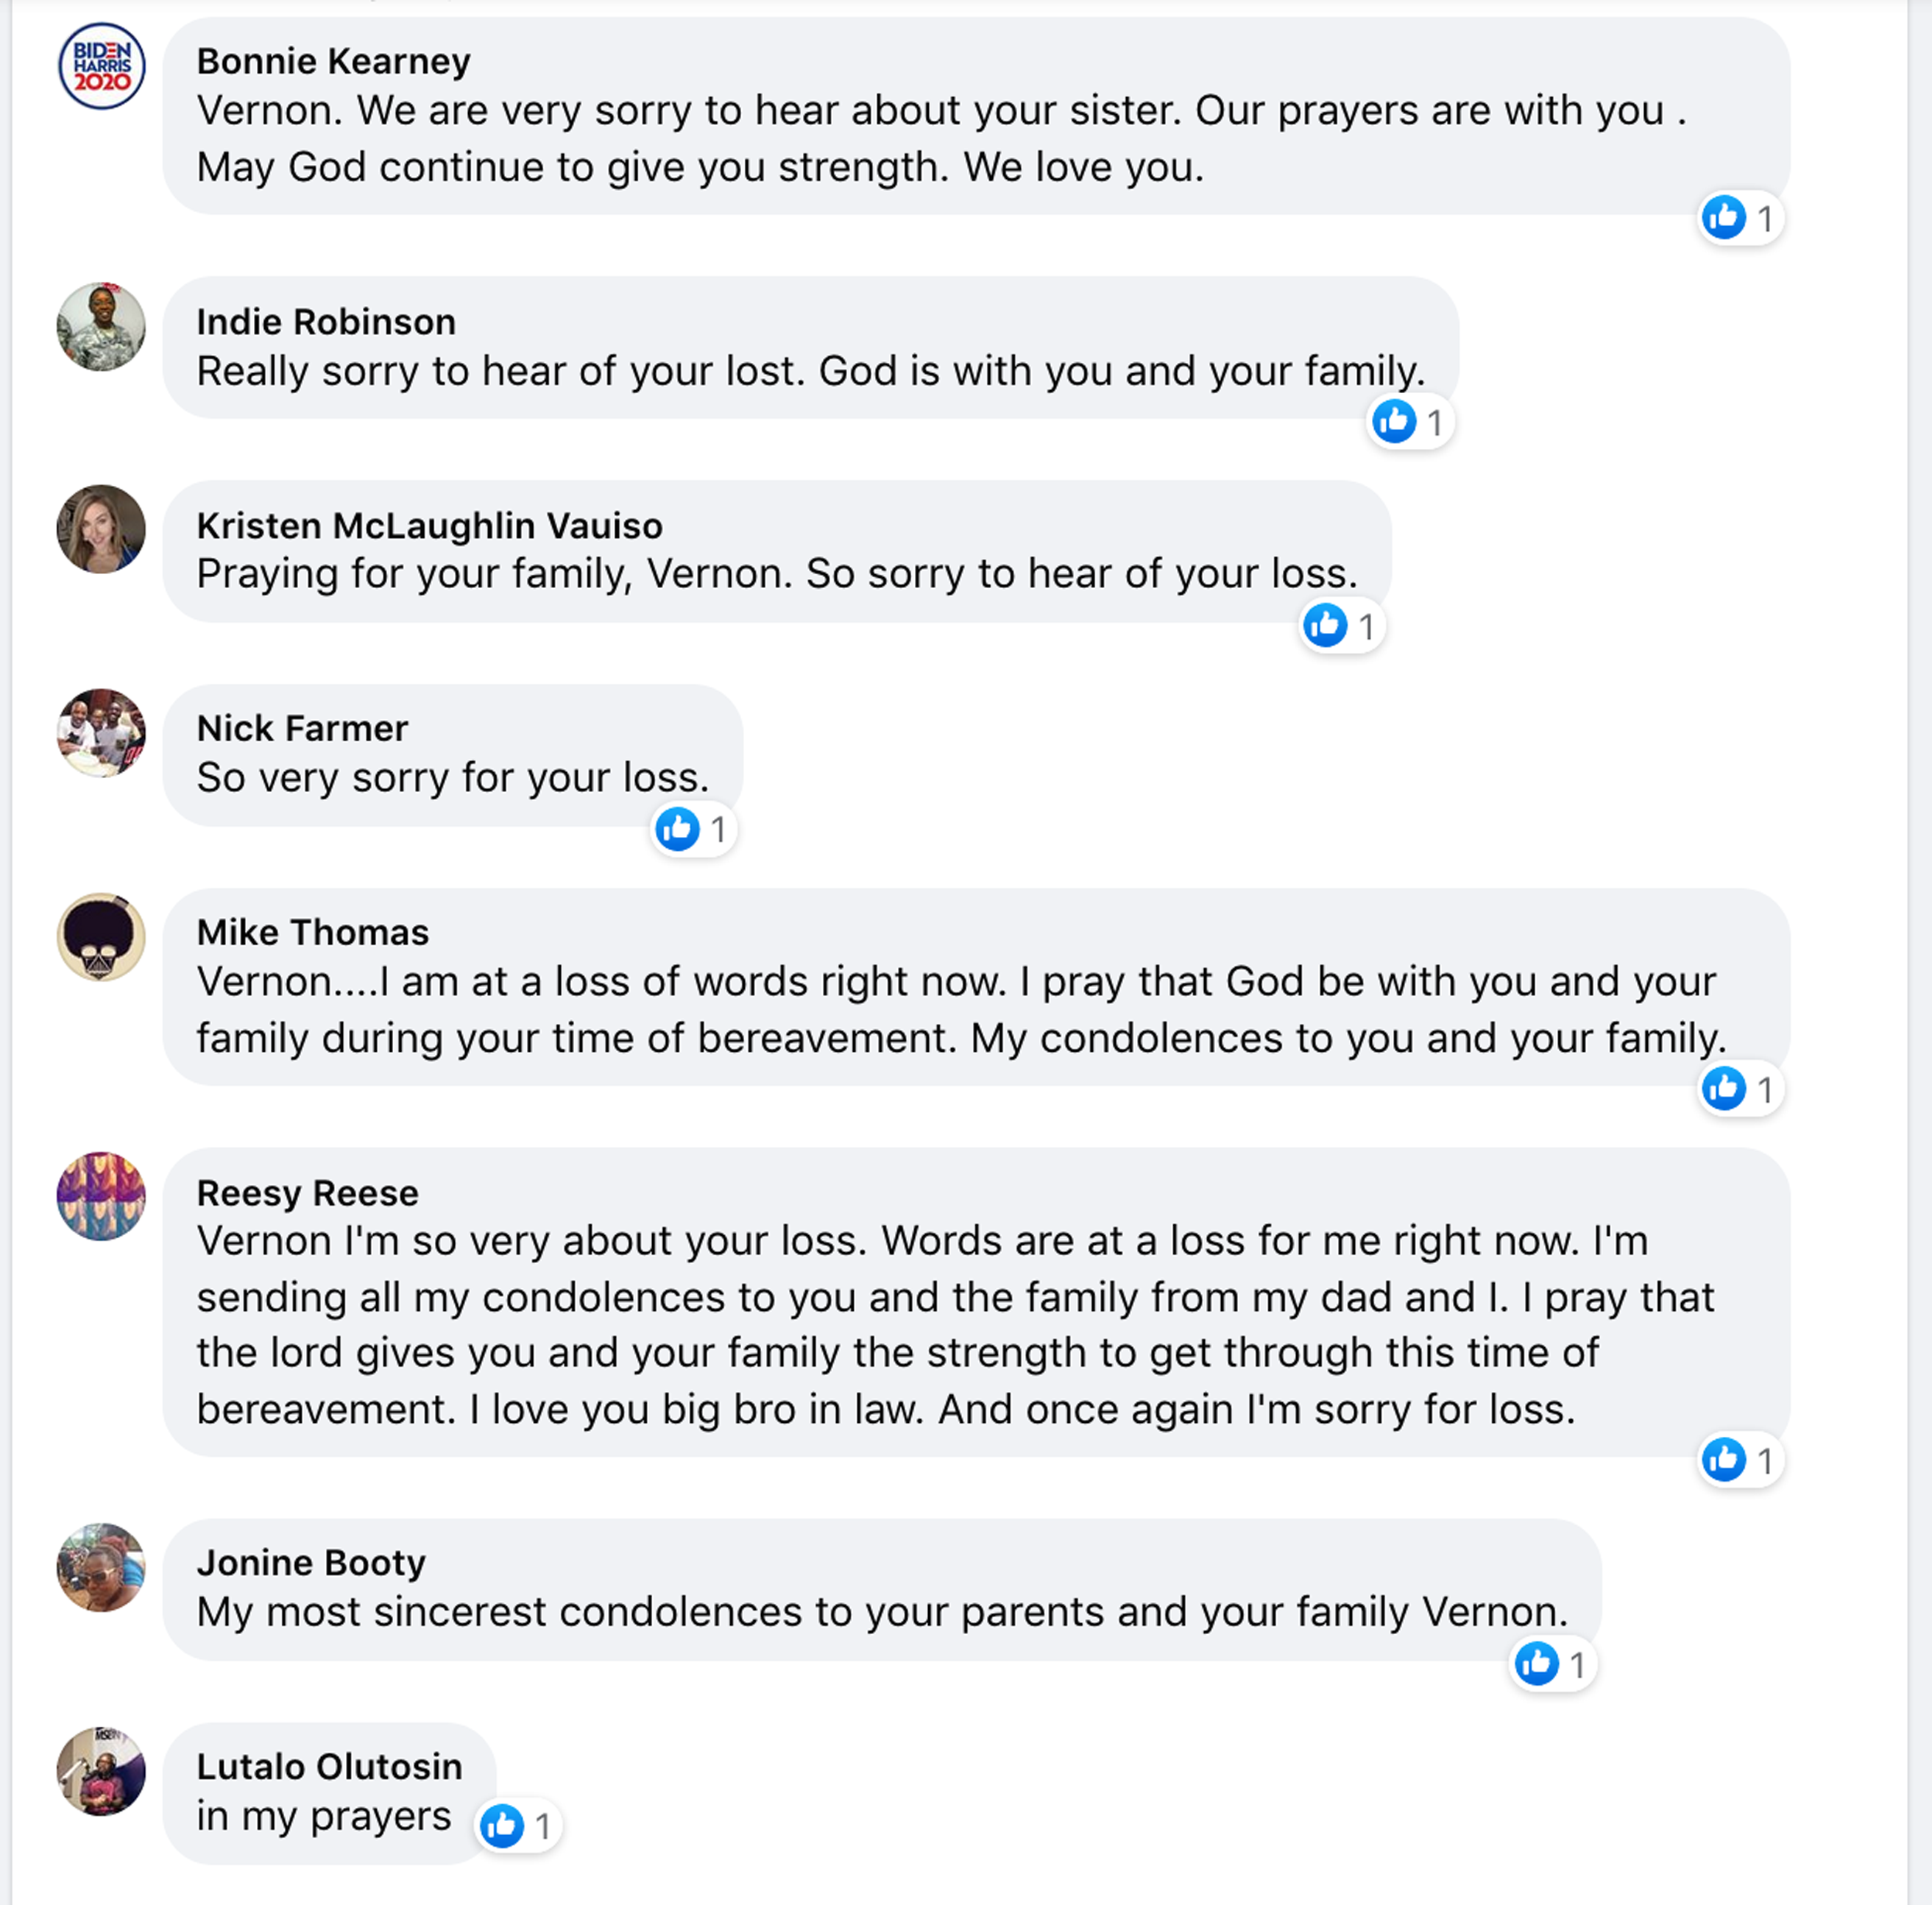This screenshot has width=1932, height=1905.
Task: Click the Bonnie Kearney name link
Action: pos(333,62)
